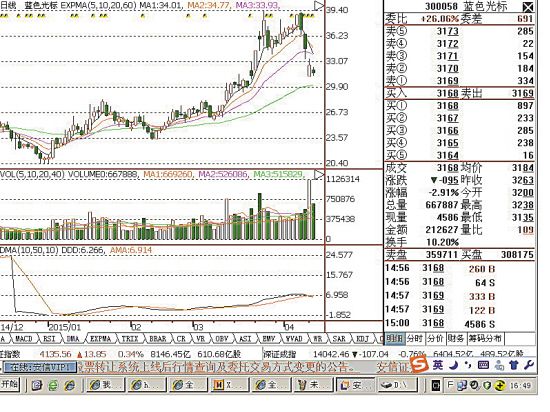Open the KDJ indicator tab
The image size is (550, 412).
pyautogui.click(x=362, y=339)
